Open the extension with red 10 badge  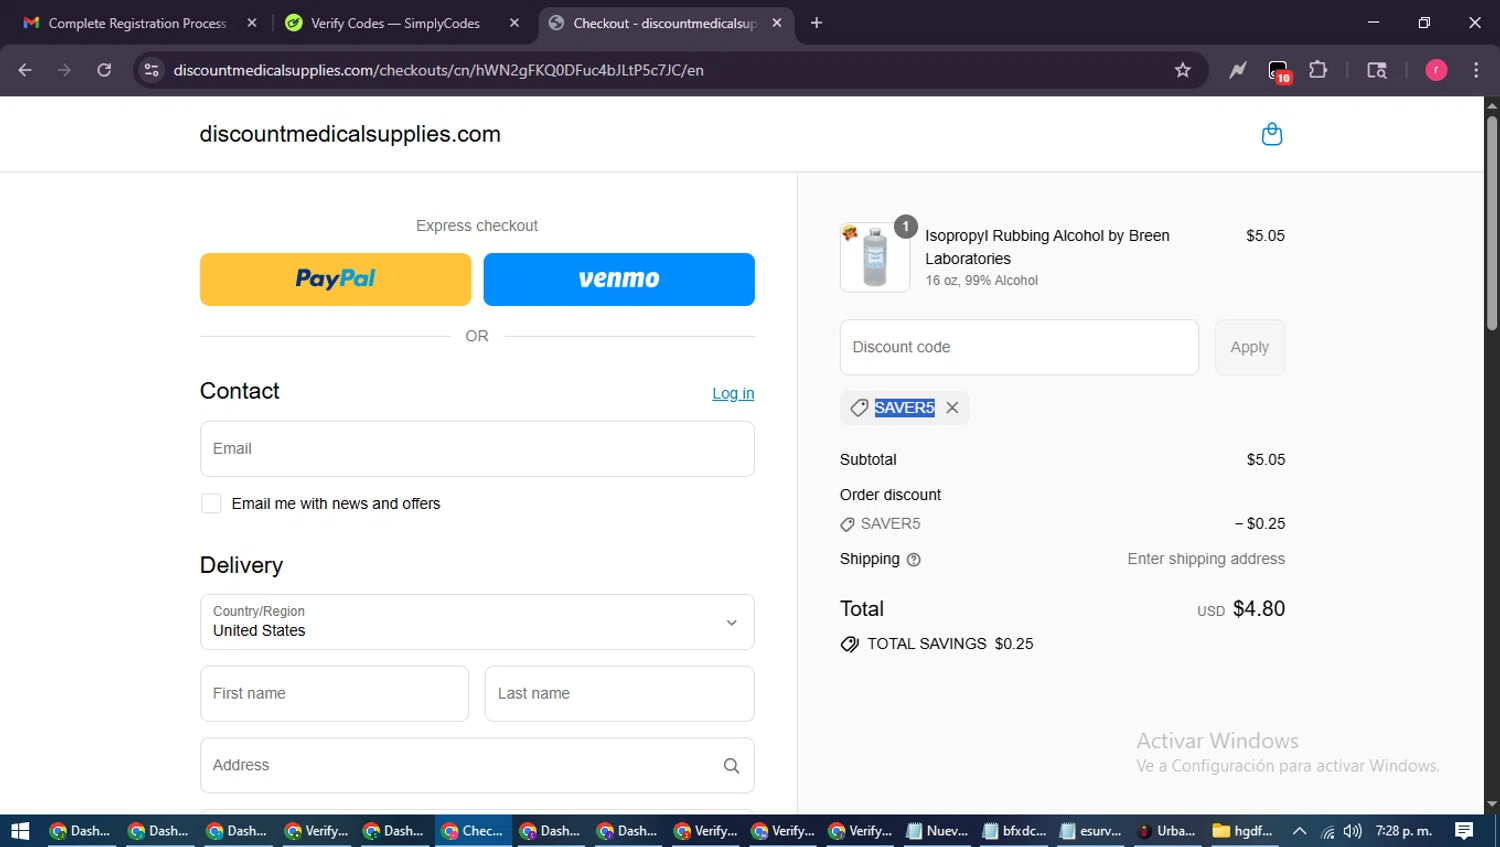coord(1279,71)
